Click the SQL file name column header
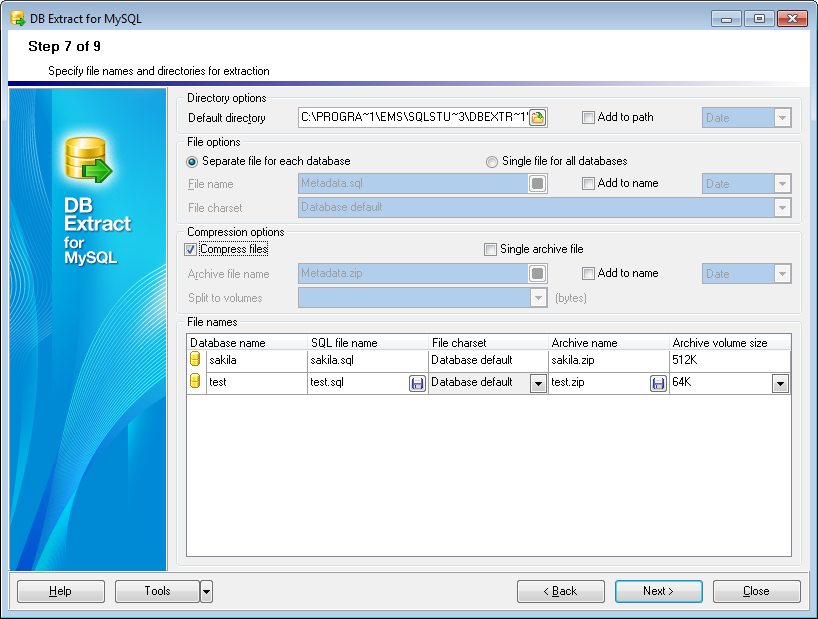Viewport: 818px width, 619px height. coord(368,343)
